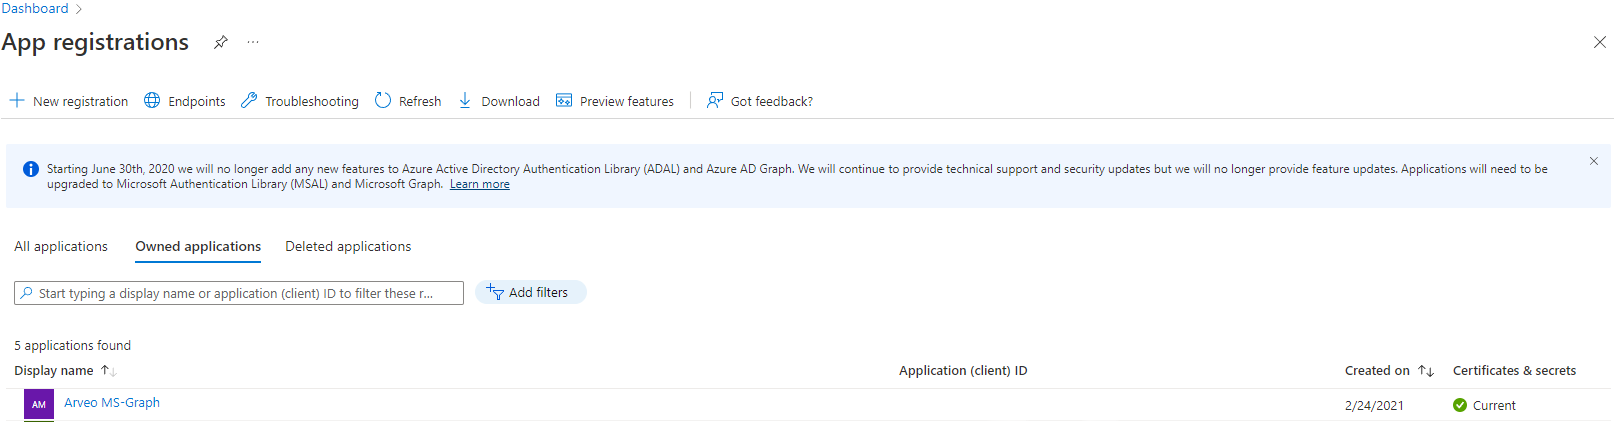
Task: Open the Troubleshooting wrench tool
Action: click(299, 101)
